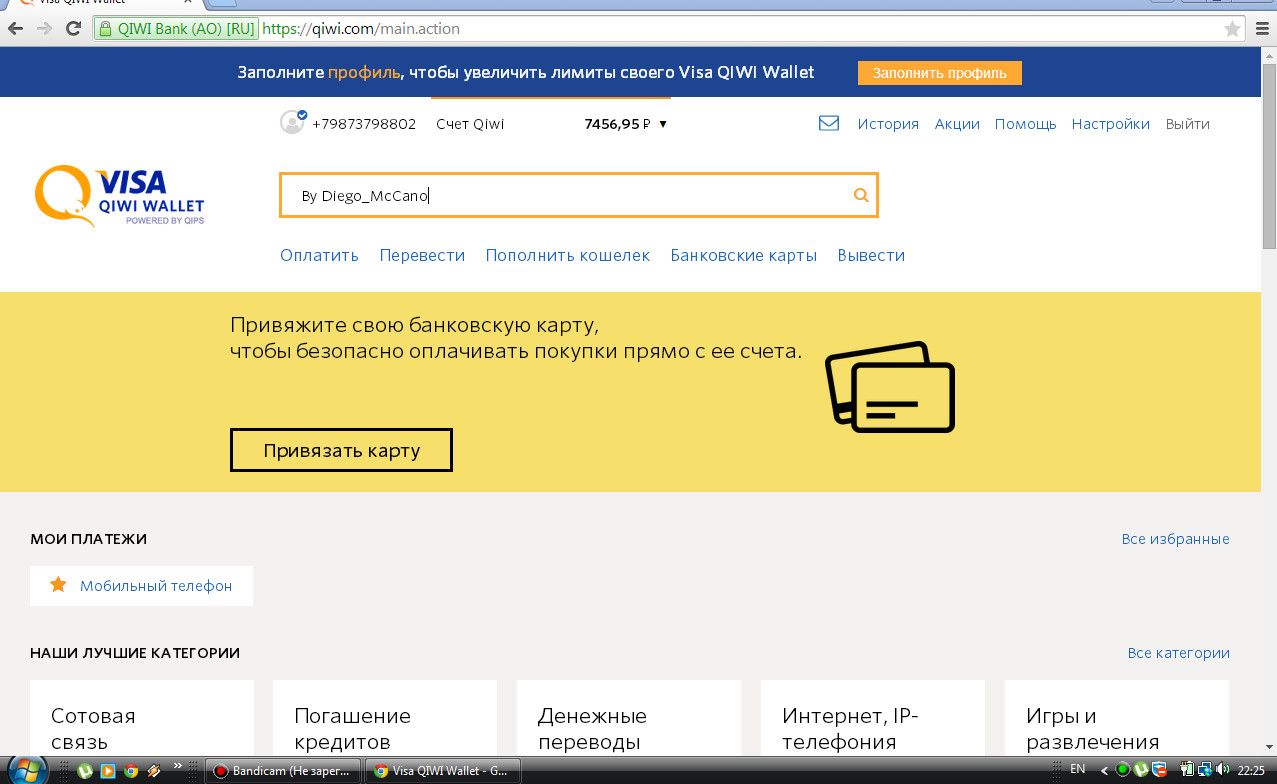Bookmark this page with the star icon
Viewport: 1277px width, 784px height.
pyautogui.click(x=1233, y=29)
